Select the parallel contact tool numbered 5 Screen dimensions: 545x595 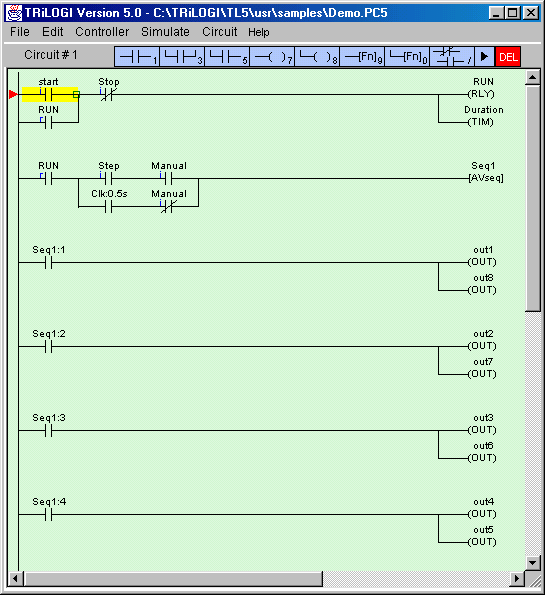point(227,57)
